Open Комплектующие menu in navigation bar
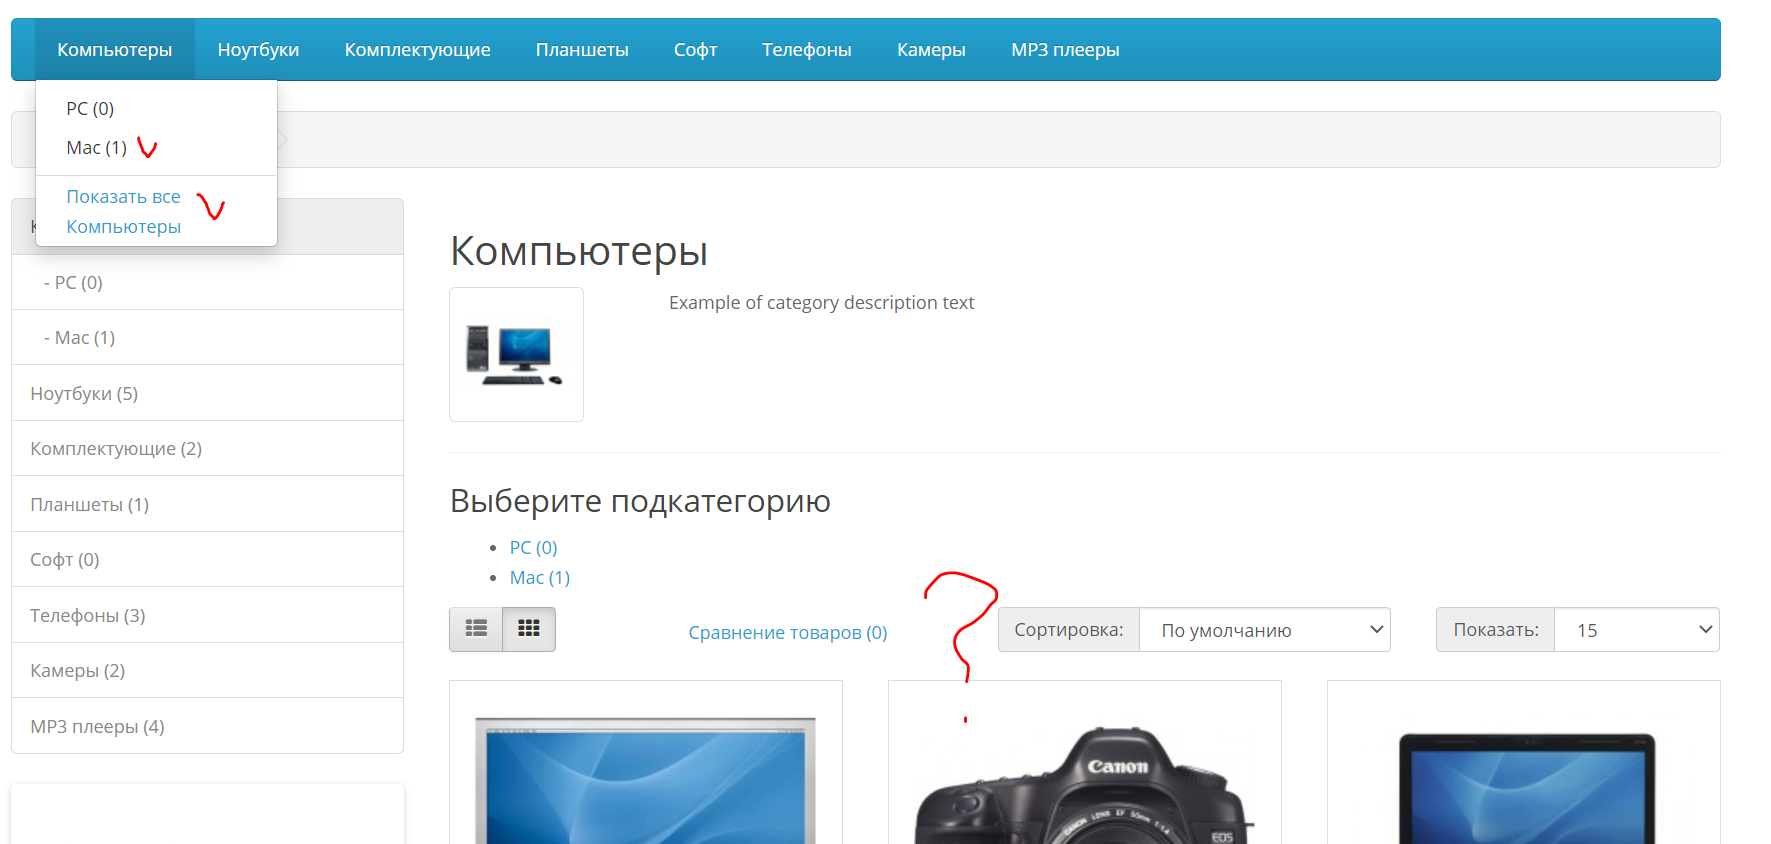The width and height of the screenshot is (1771, 844). [417, 50]
